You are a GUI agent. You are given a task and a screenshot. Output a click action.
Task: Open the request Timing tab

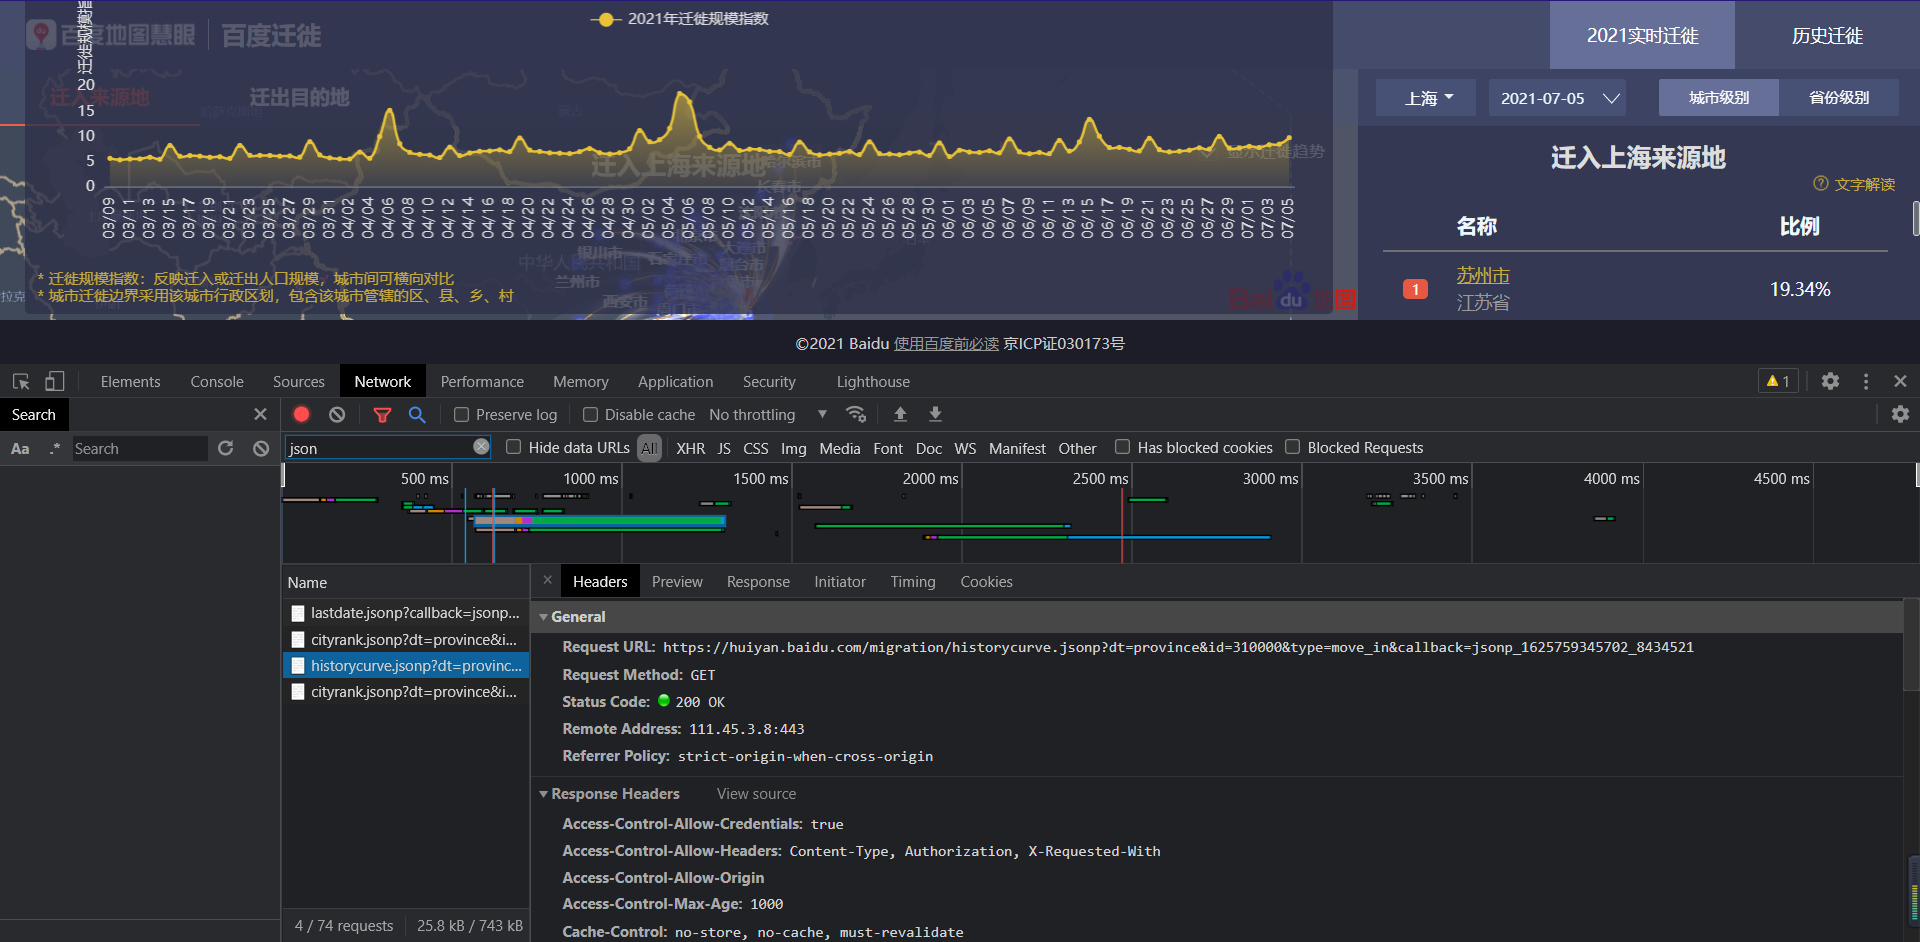coord(913,582)
